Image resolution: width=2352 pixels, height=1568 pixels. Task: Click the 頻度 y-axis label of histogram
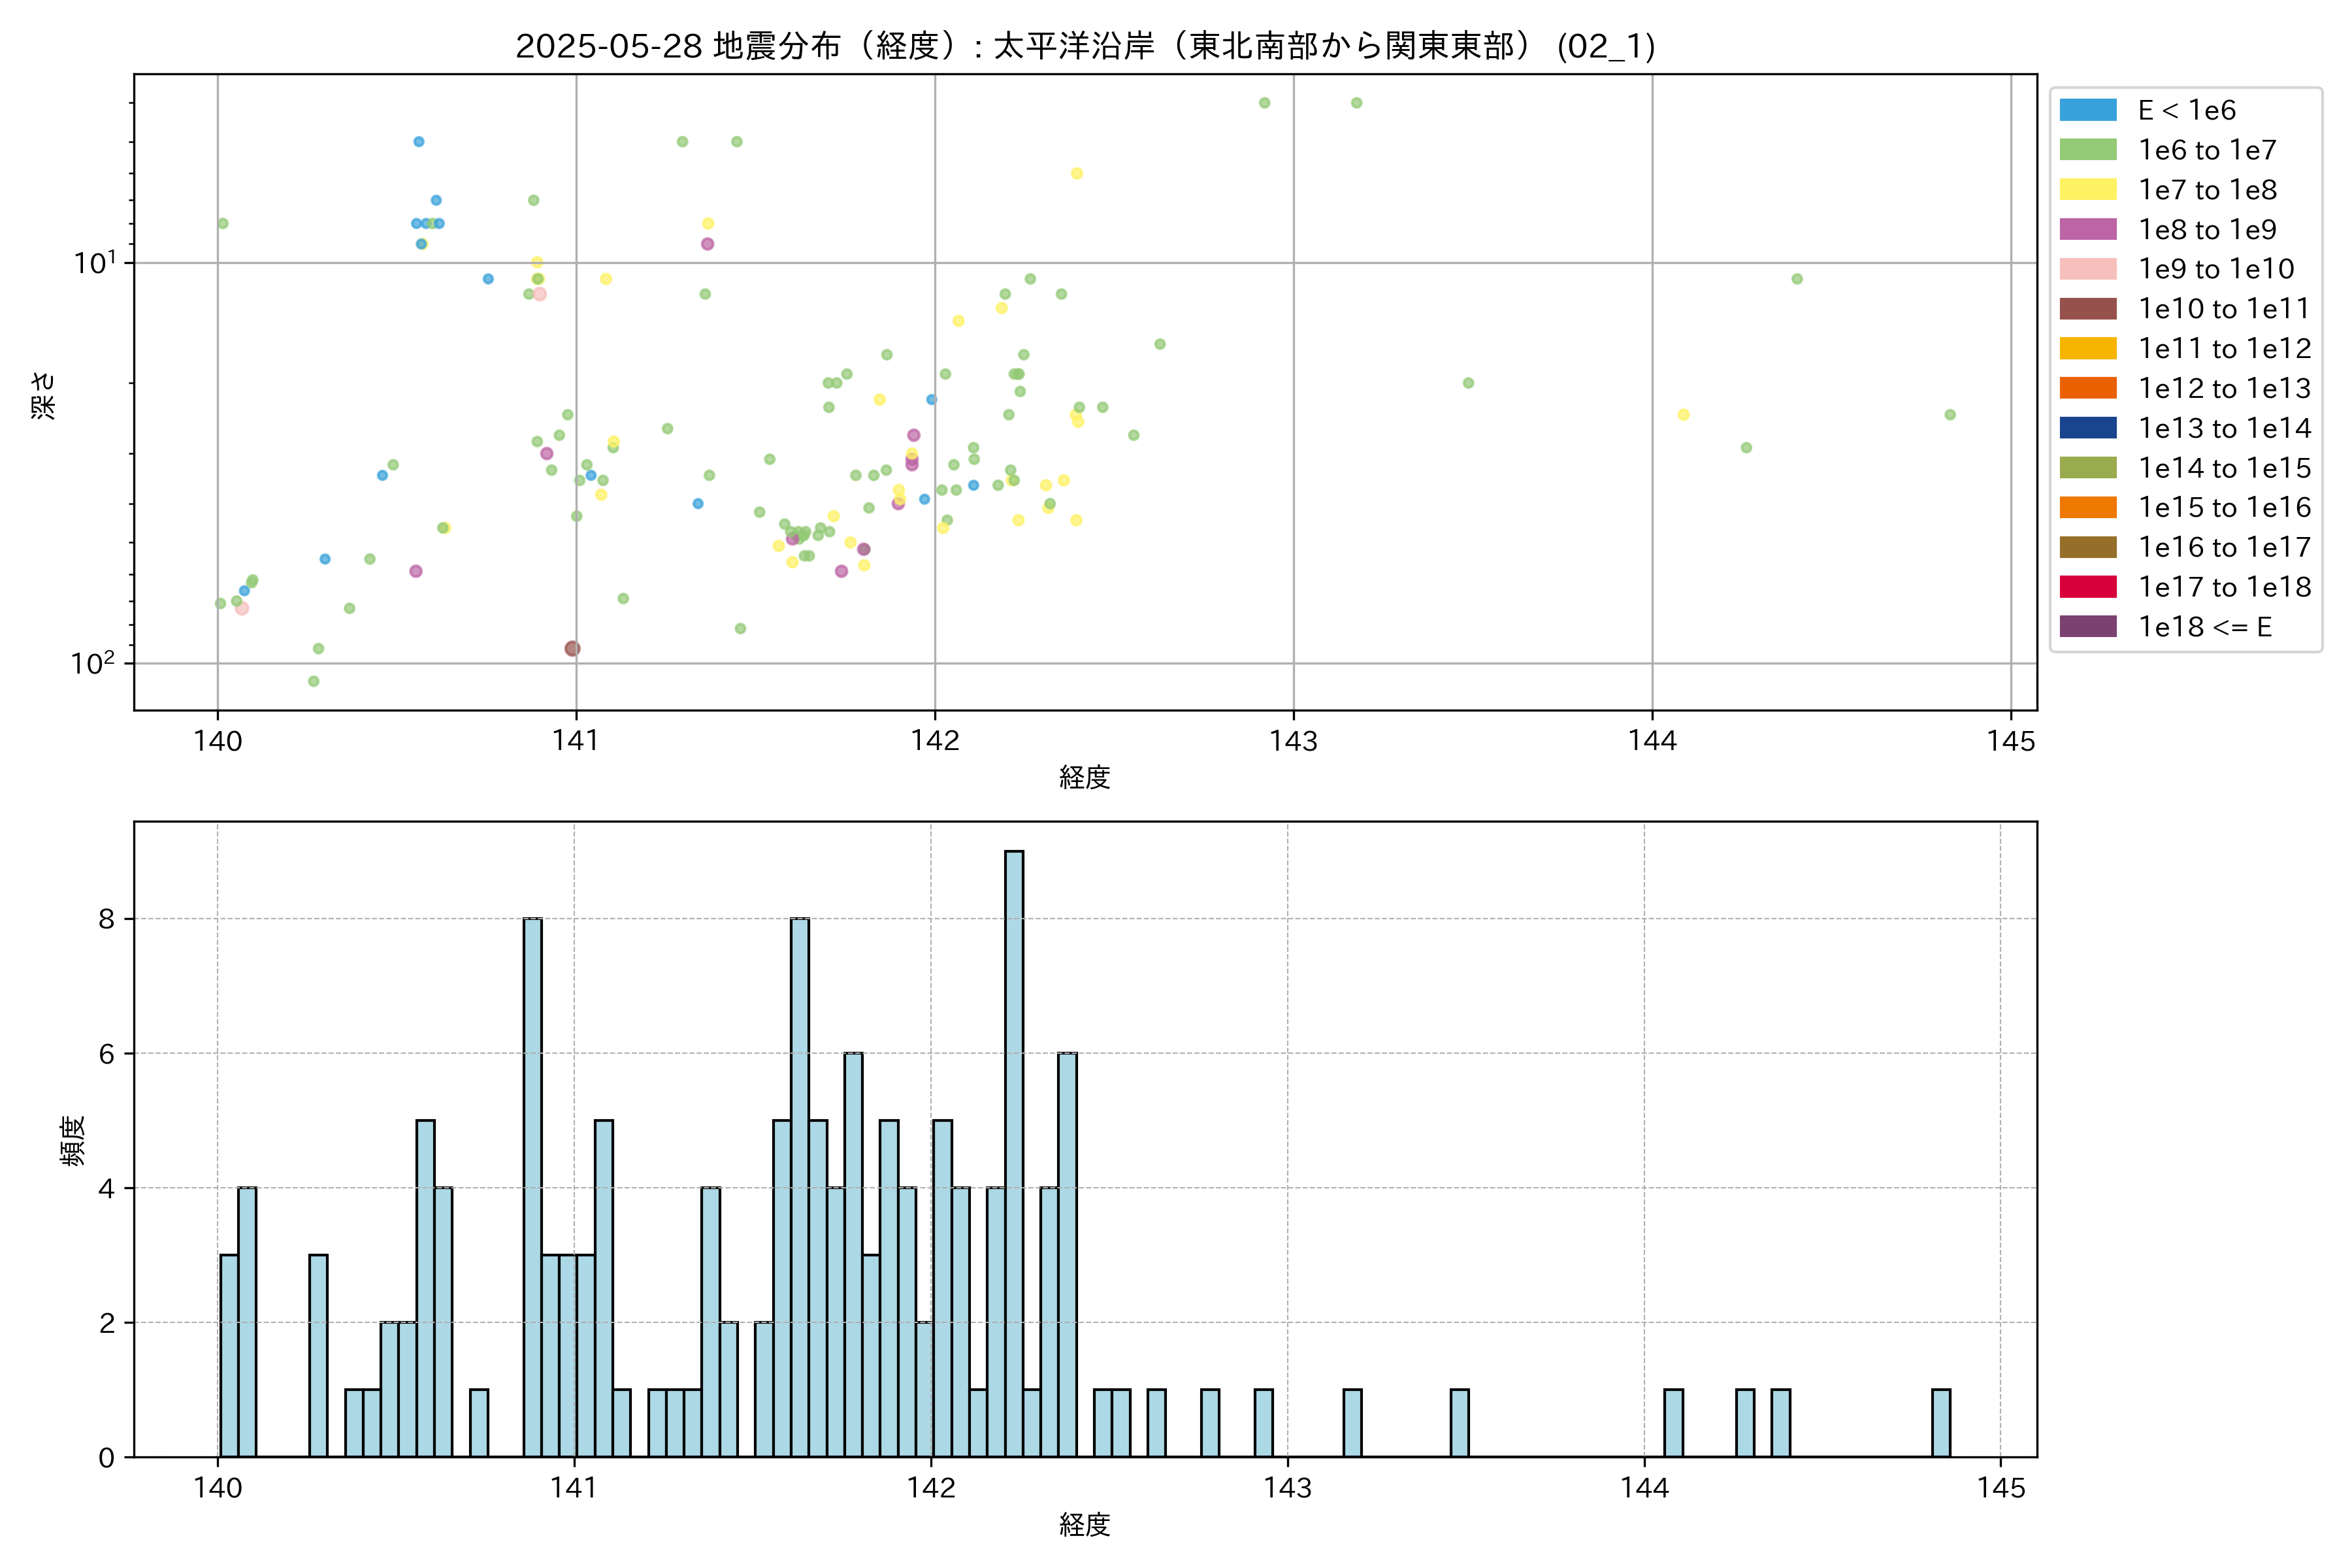coord(73,1140)
